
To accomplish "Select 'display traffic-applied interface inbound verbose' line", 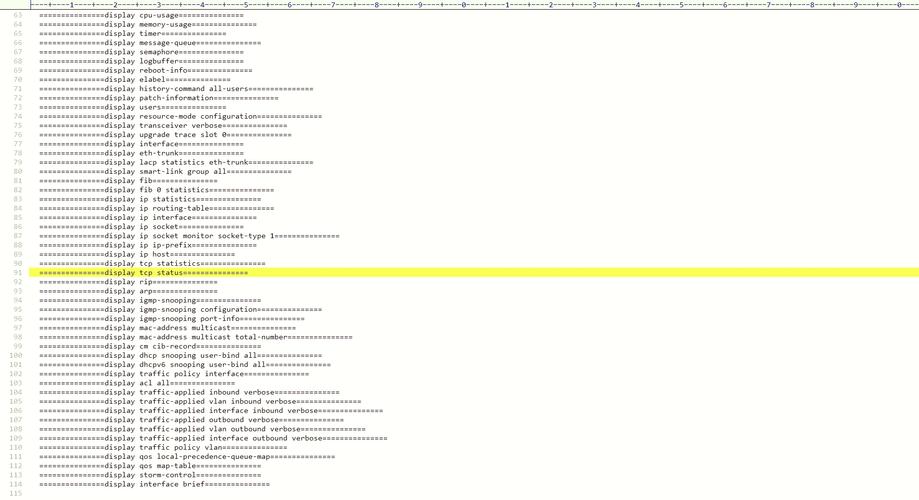I will pos(211,411).
